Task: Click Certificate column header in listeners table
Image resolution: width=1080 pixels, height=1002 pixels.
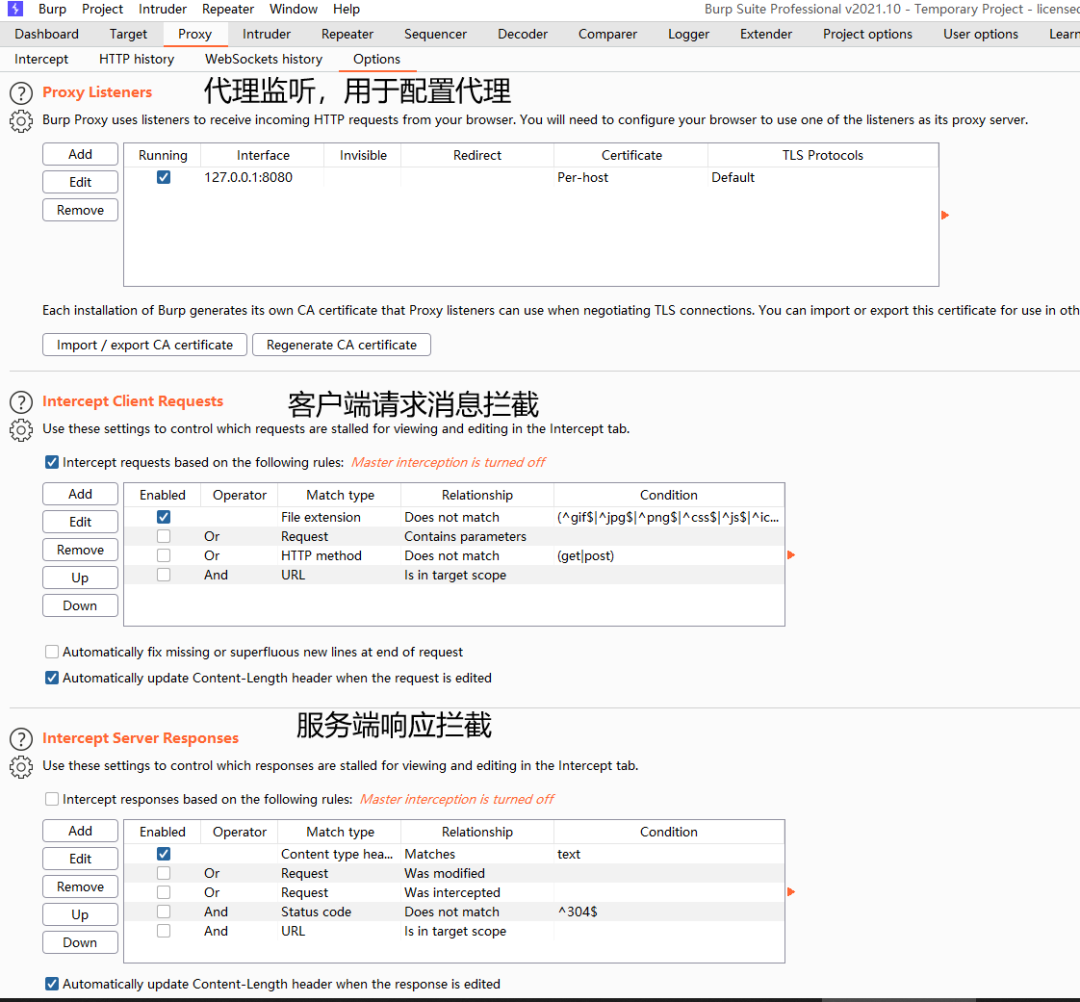Action: click(631, 155)
